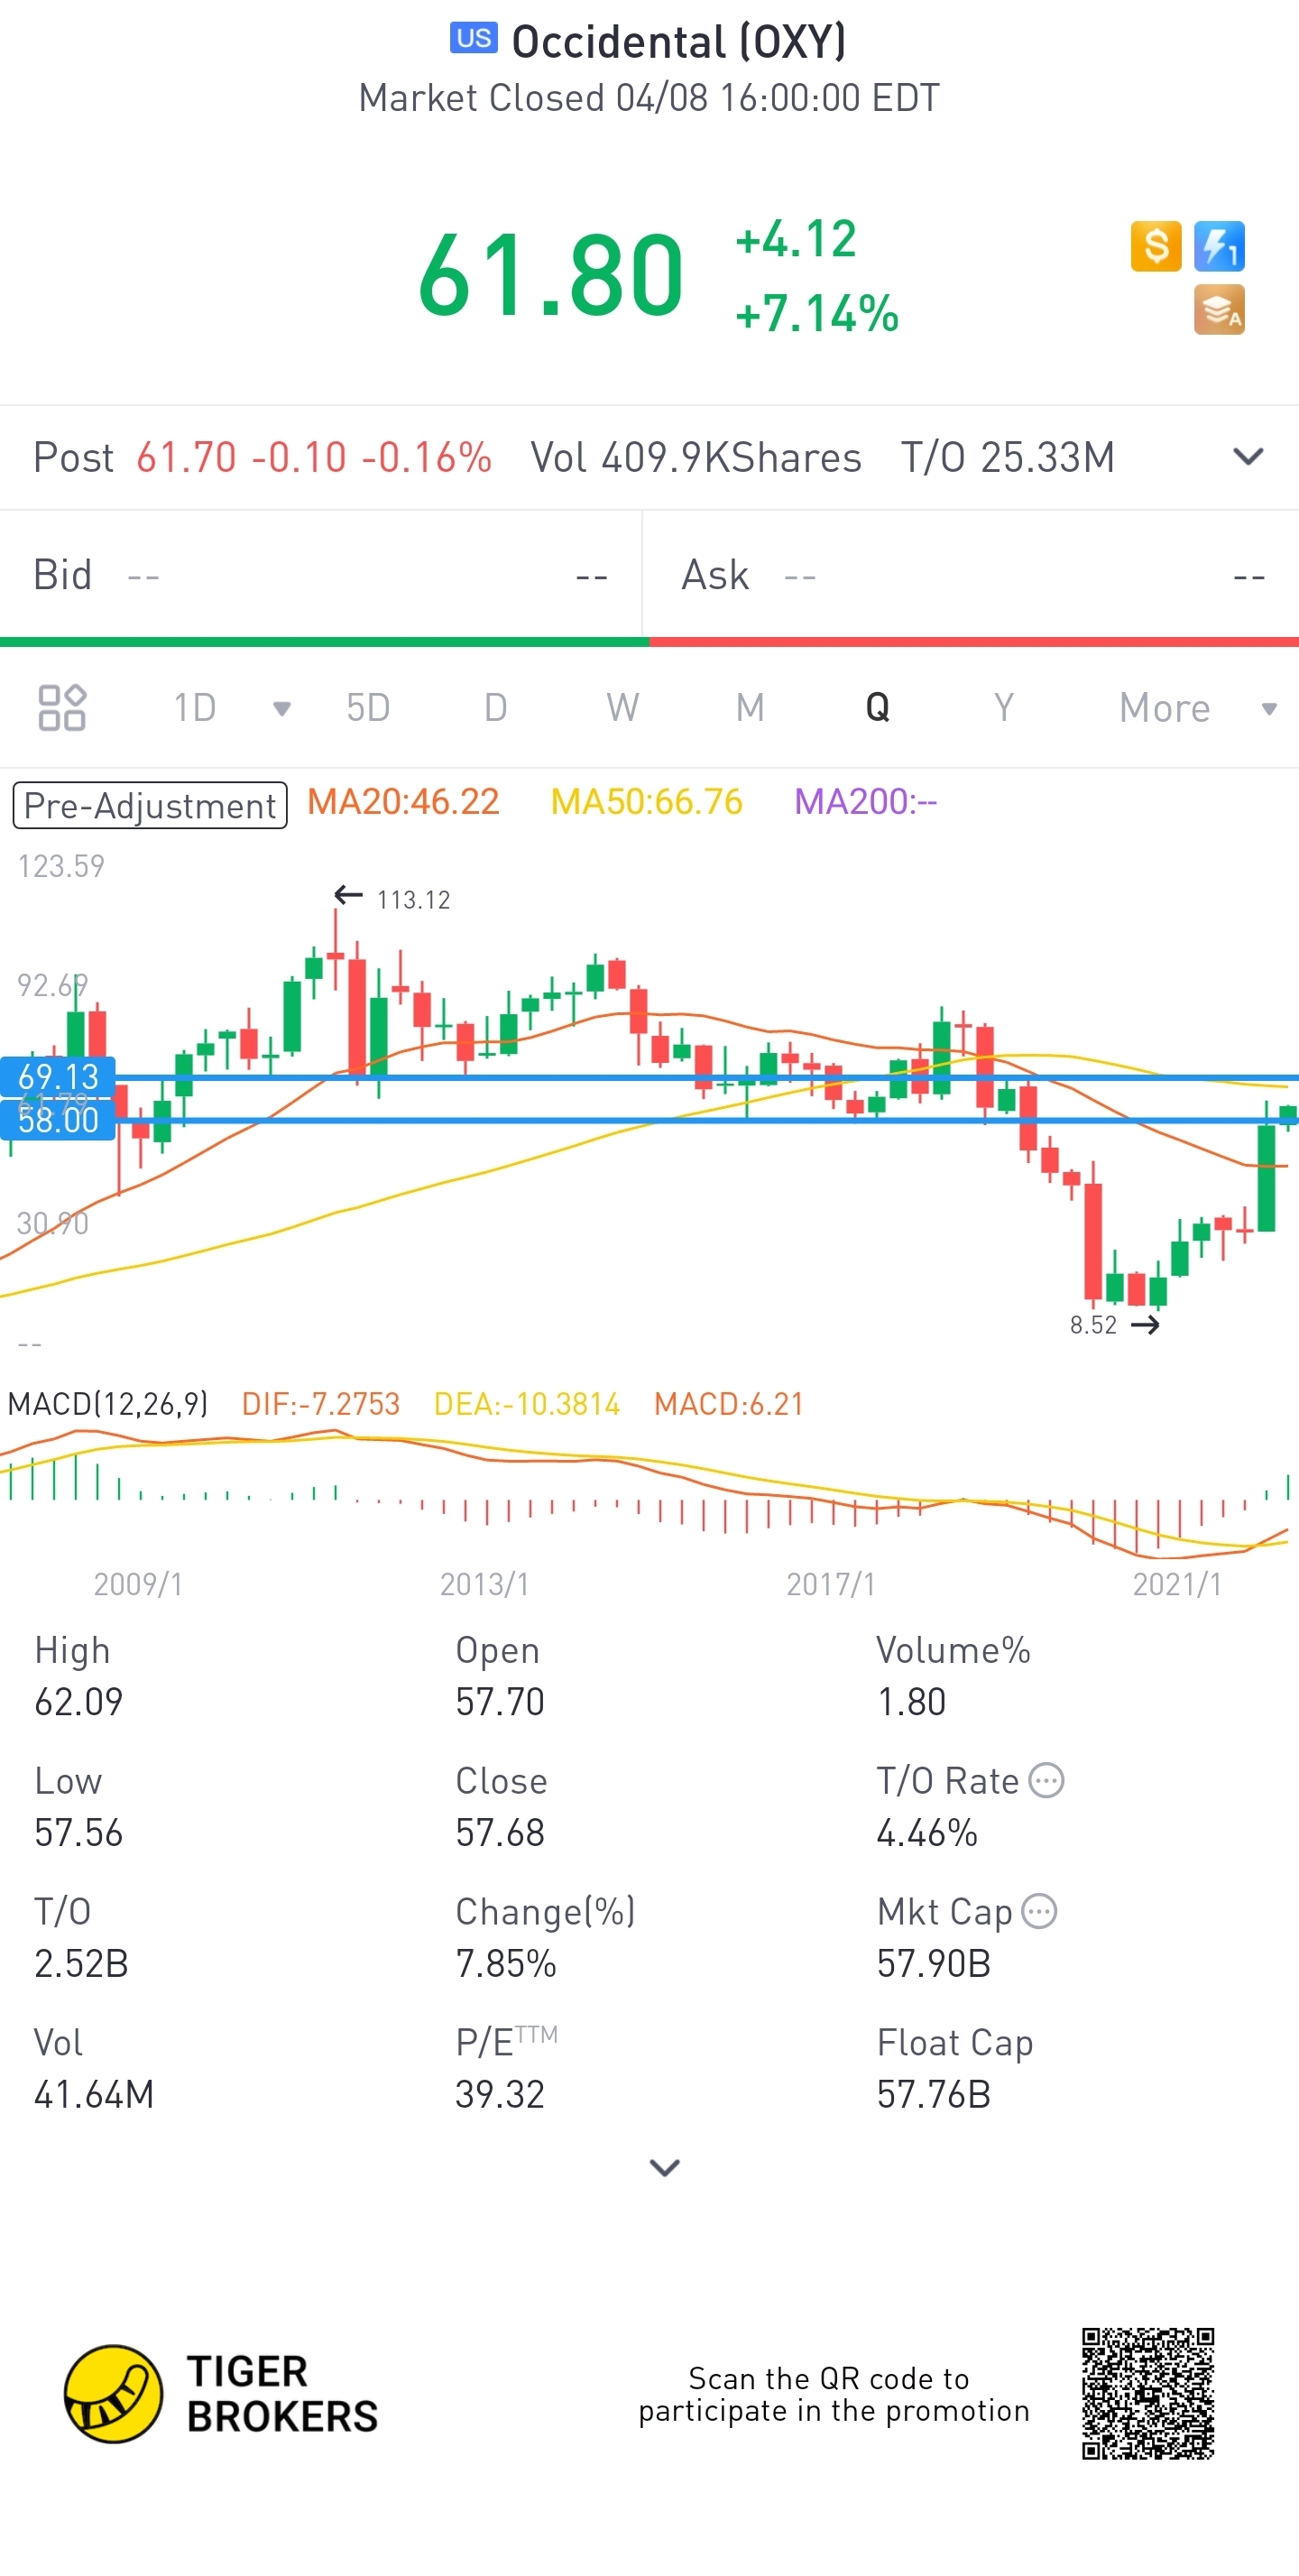Switch chart to 5D timeframe
The image size is (1299, 2576).
pyautogui.click(x=368, y=708)
